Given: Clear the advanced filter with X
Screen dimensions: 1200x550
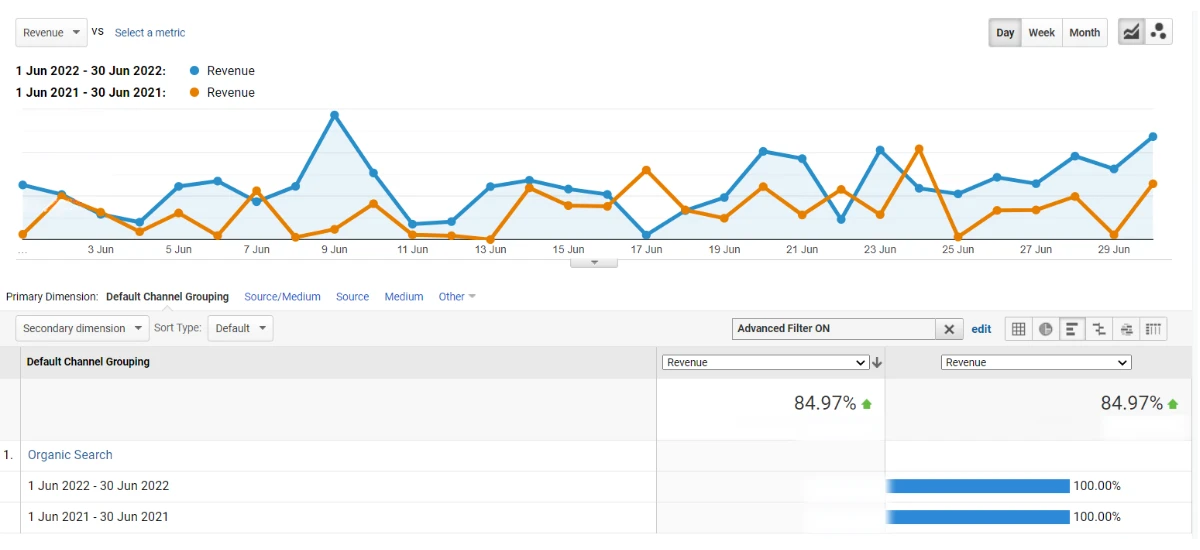Looking at the screenshot, I should [949, 329].
